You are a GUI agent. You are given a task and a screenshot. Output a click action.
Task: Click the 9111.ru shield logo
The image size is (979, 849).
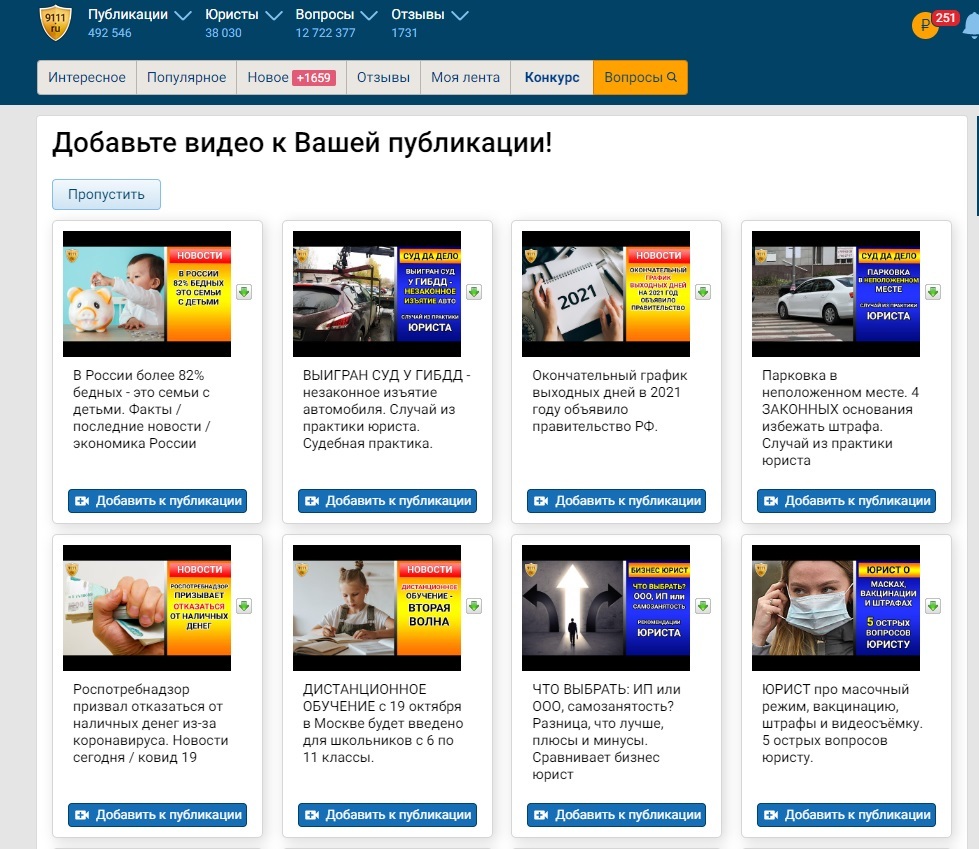click(56, 23)
